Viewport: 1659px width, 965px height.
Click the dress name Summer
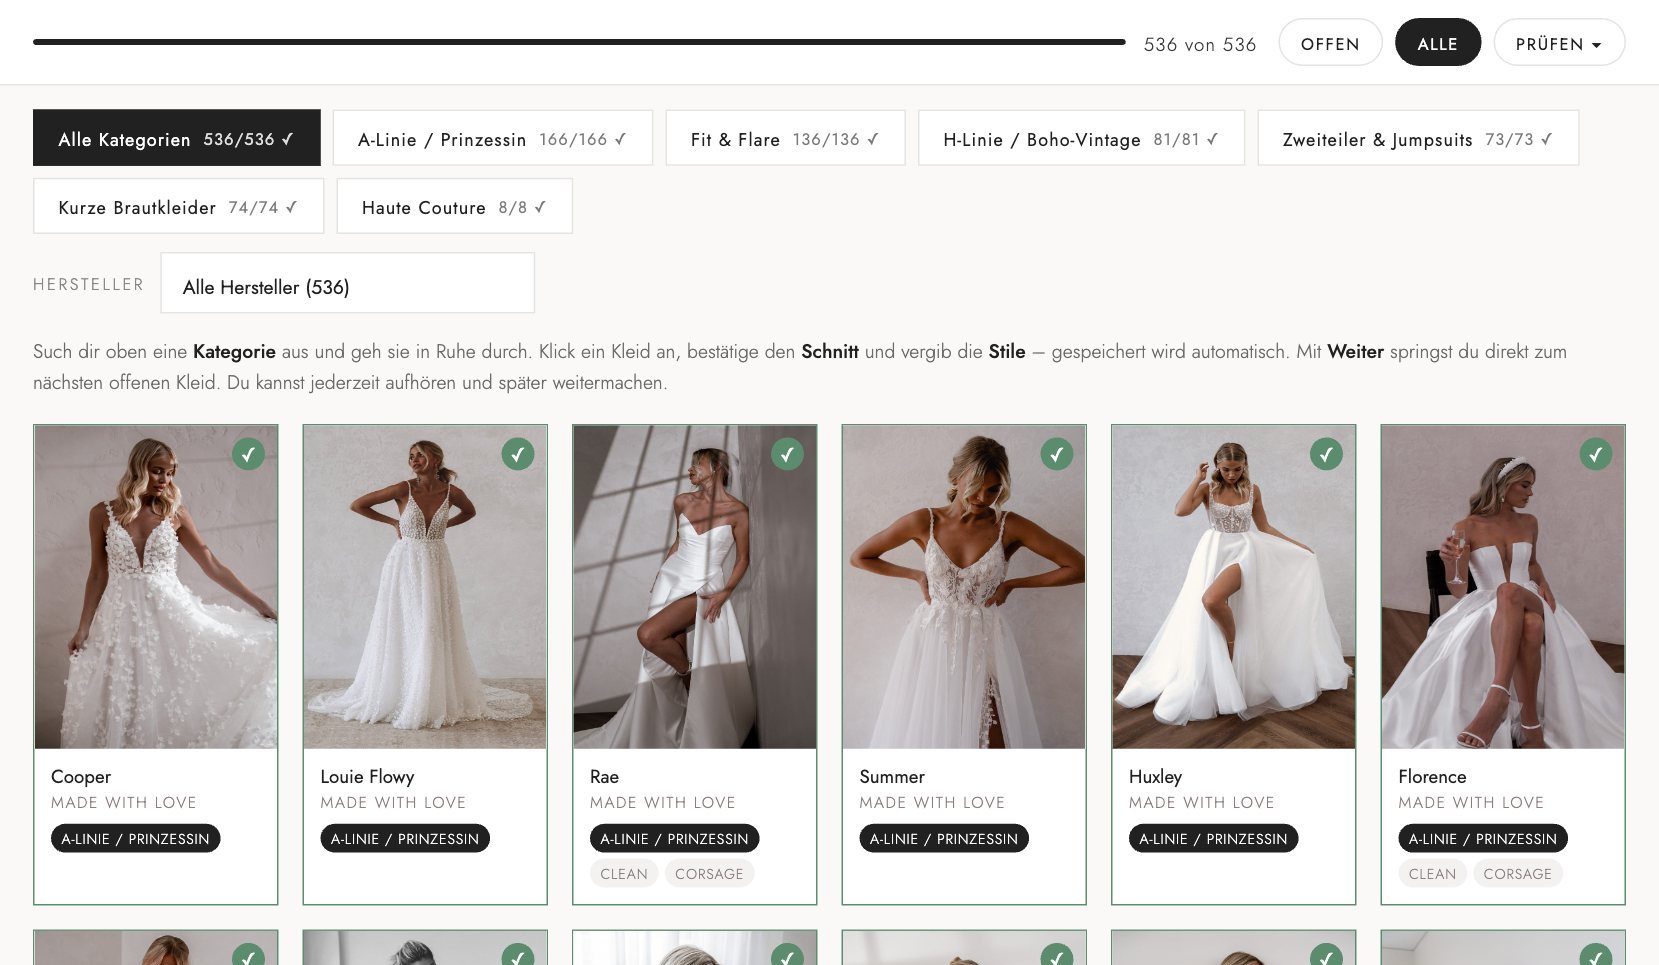[x=892, y=777]
